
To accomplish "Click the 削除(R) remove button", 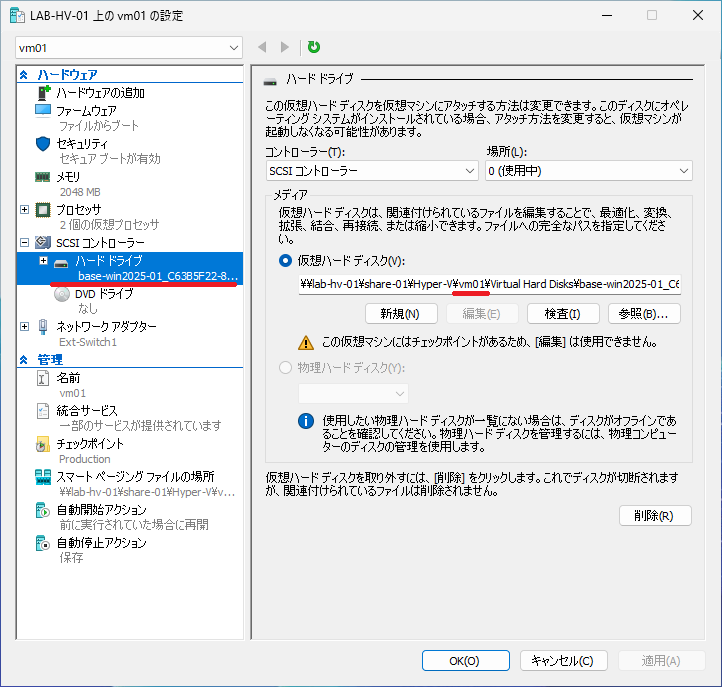I will click(655, 516).
